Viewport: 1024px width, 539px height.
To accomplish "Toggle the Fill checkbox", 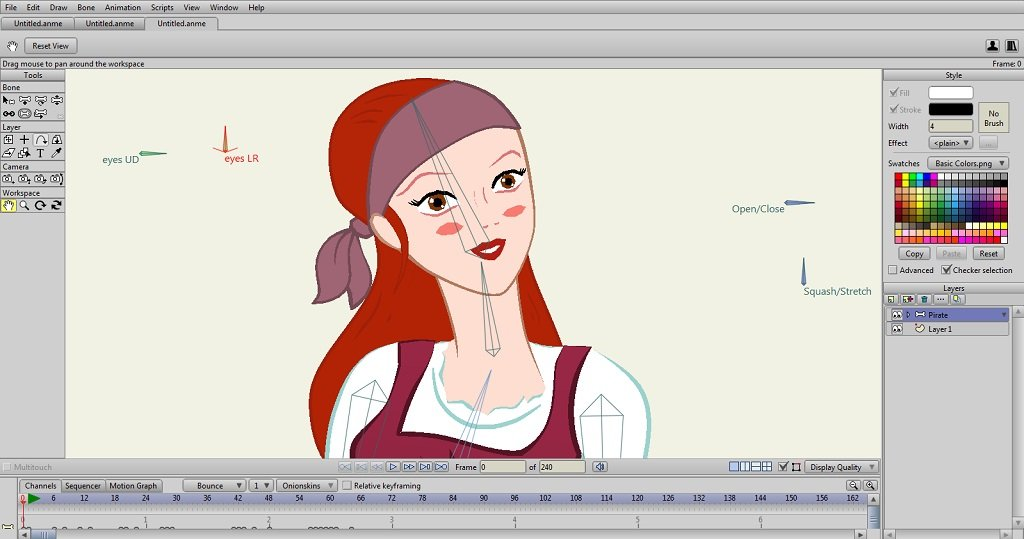I will pos(893,93).
